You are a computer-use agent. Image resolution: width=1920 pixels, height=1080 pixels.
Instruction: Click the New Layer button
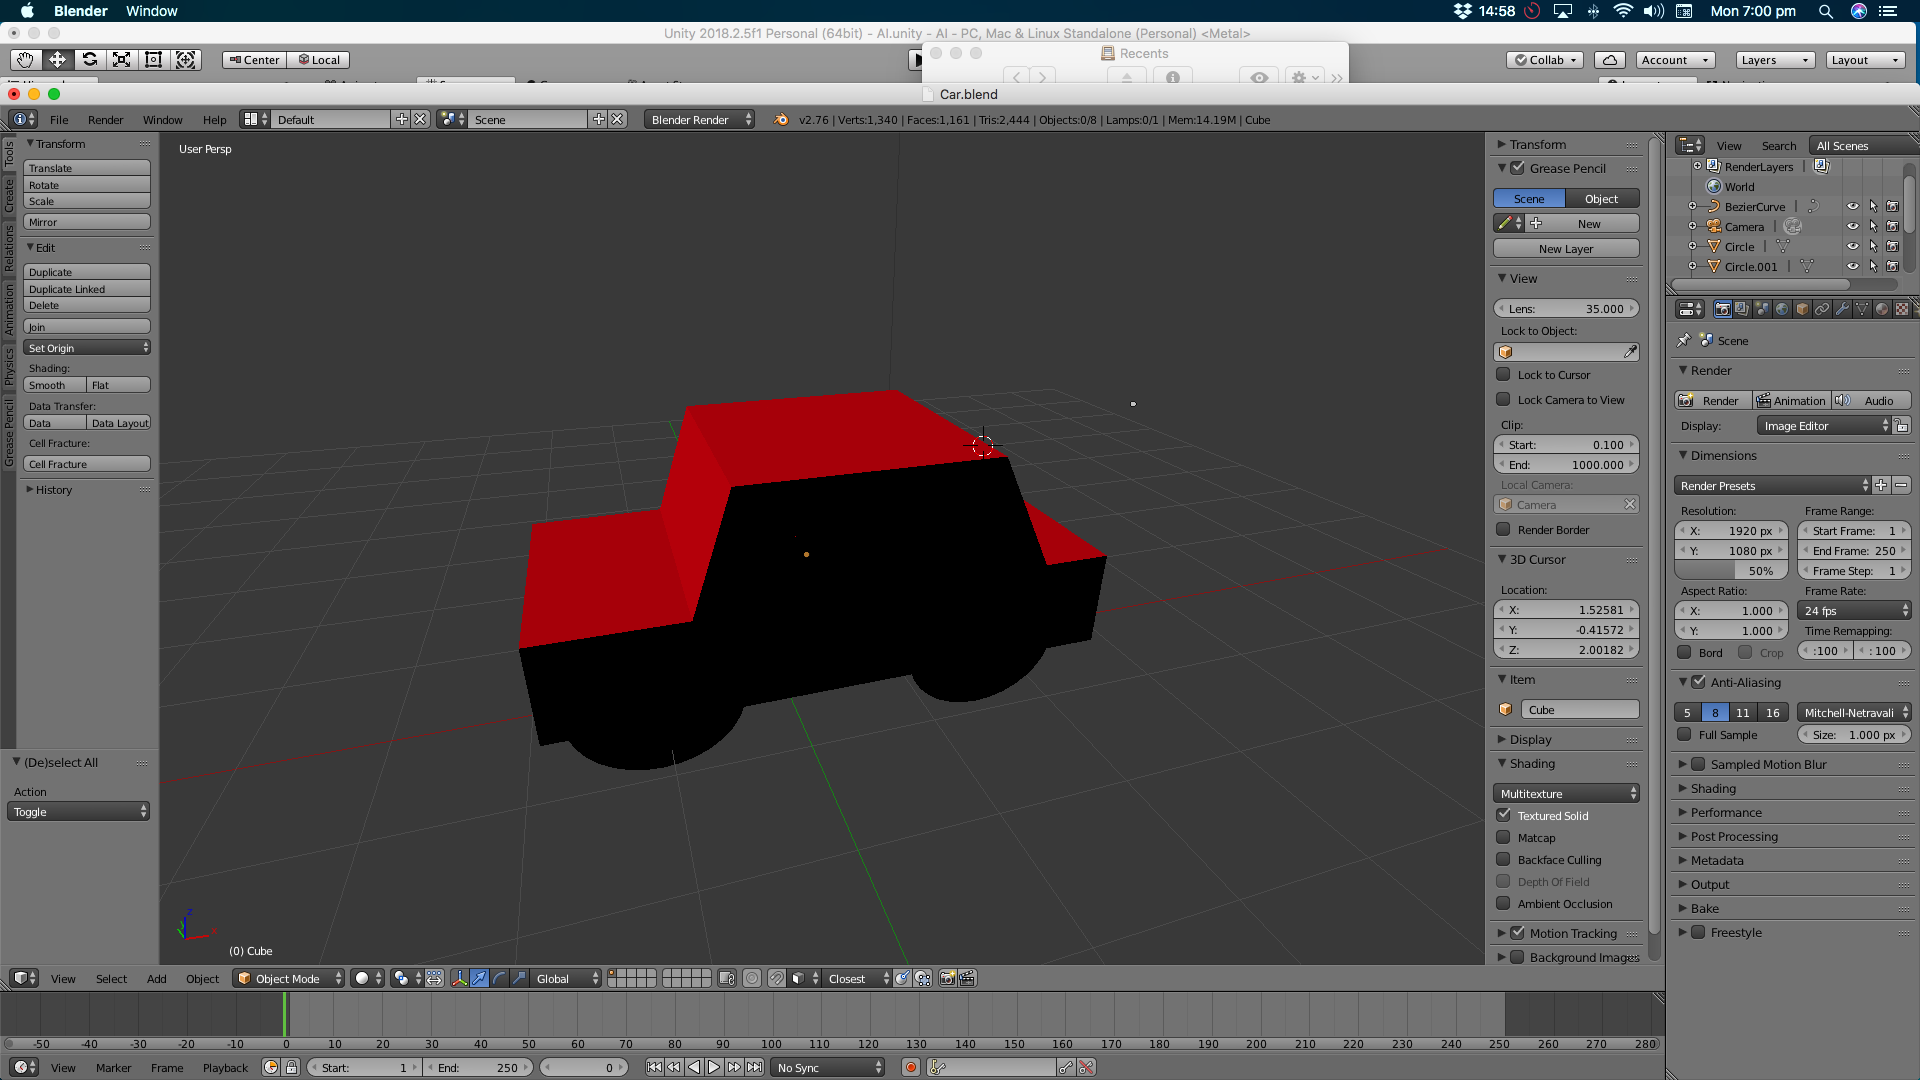pyautogui.click(x=1566, y=249)
